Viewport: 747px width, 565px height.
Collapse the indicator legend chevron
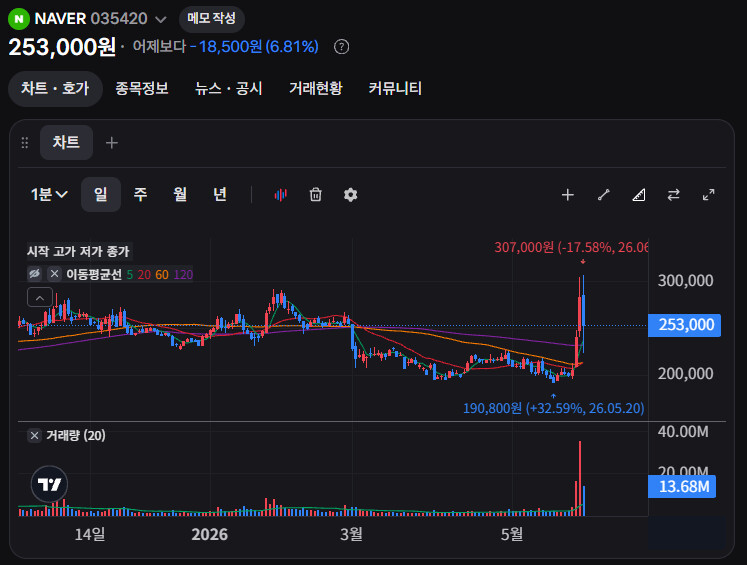[x=40, y=298]
